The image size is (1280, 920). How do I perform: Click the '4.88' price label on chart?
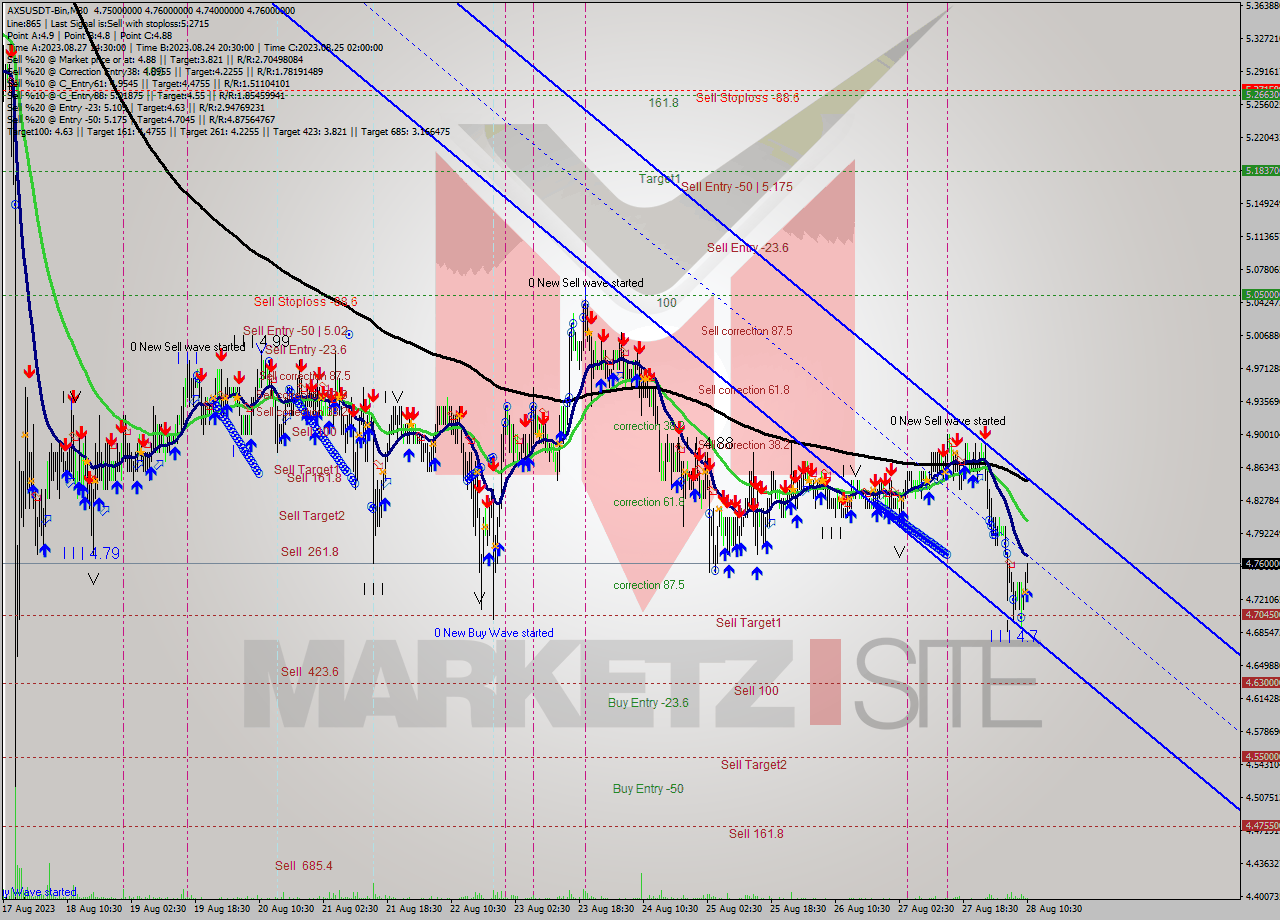click(x=718, y=443)
